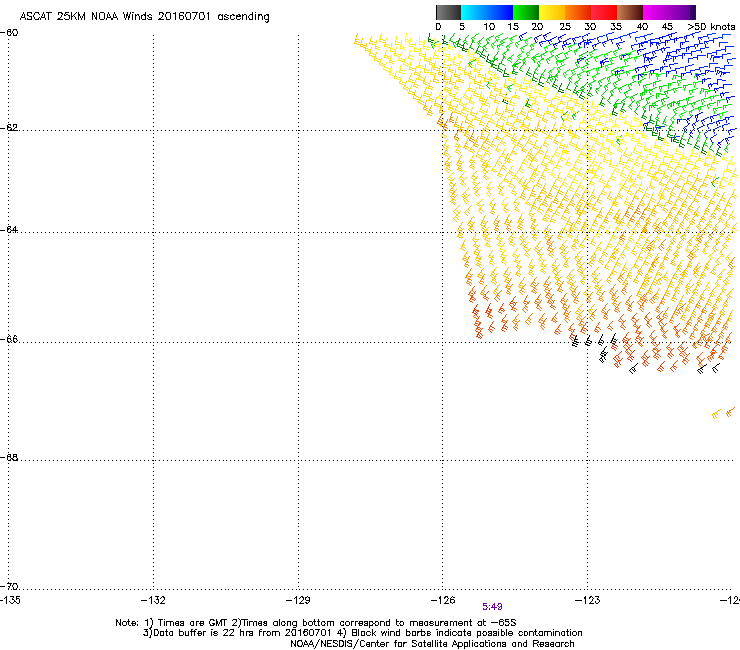Click the -135 longitude axis label
Image resolution: width=740 pixels, height=650 pixels.
(10, 600)
